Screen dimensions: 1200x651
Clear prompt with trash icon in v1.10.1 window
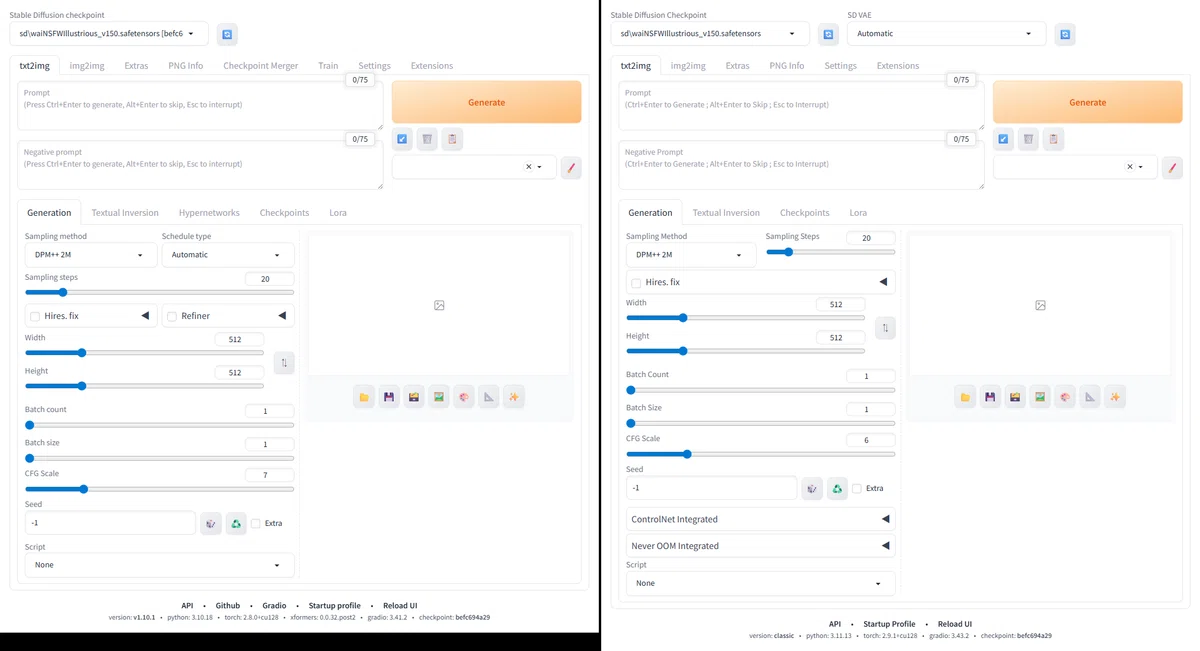click(x=427, y=139)
